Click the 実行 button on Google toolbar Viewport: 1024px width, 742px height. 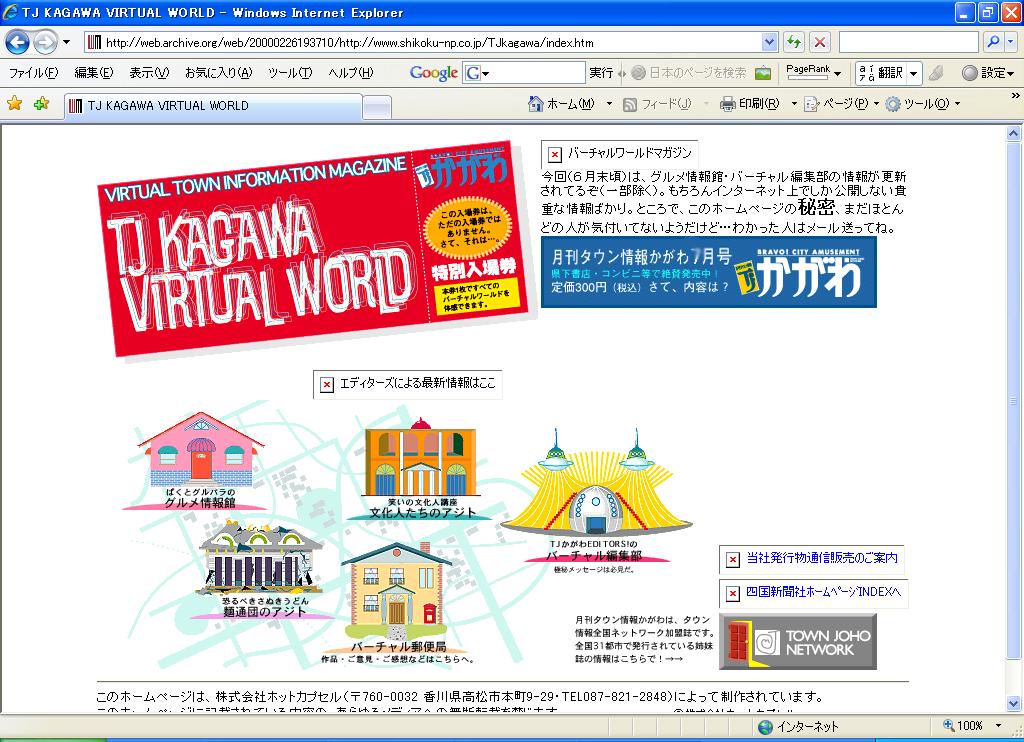tap(601, 73)
